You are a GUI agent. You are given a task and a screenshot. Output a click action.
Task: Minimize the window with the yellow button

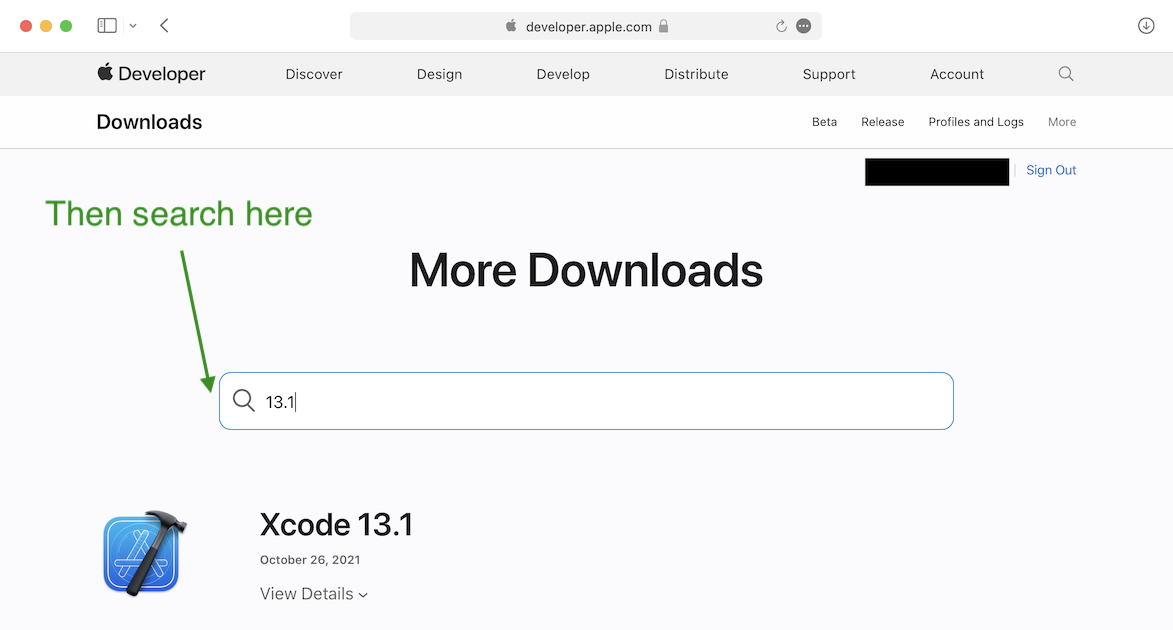point(46,26)
